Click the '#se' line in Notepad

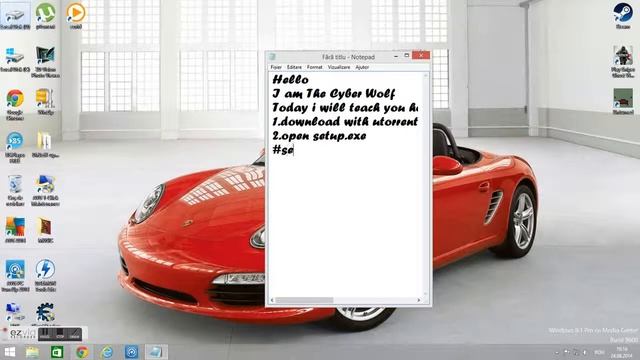pyautogui.click(x=283, y=150)
